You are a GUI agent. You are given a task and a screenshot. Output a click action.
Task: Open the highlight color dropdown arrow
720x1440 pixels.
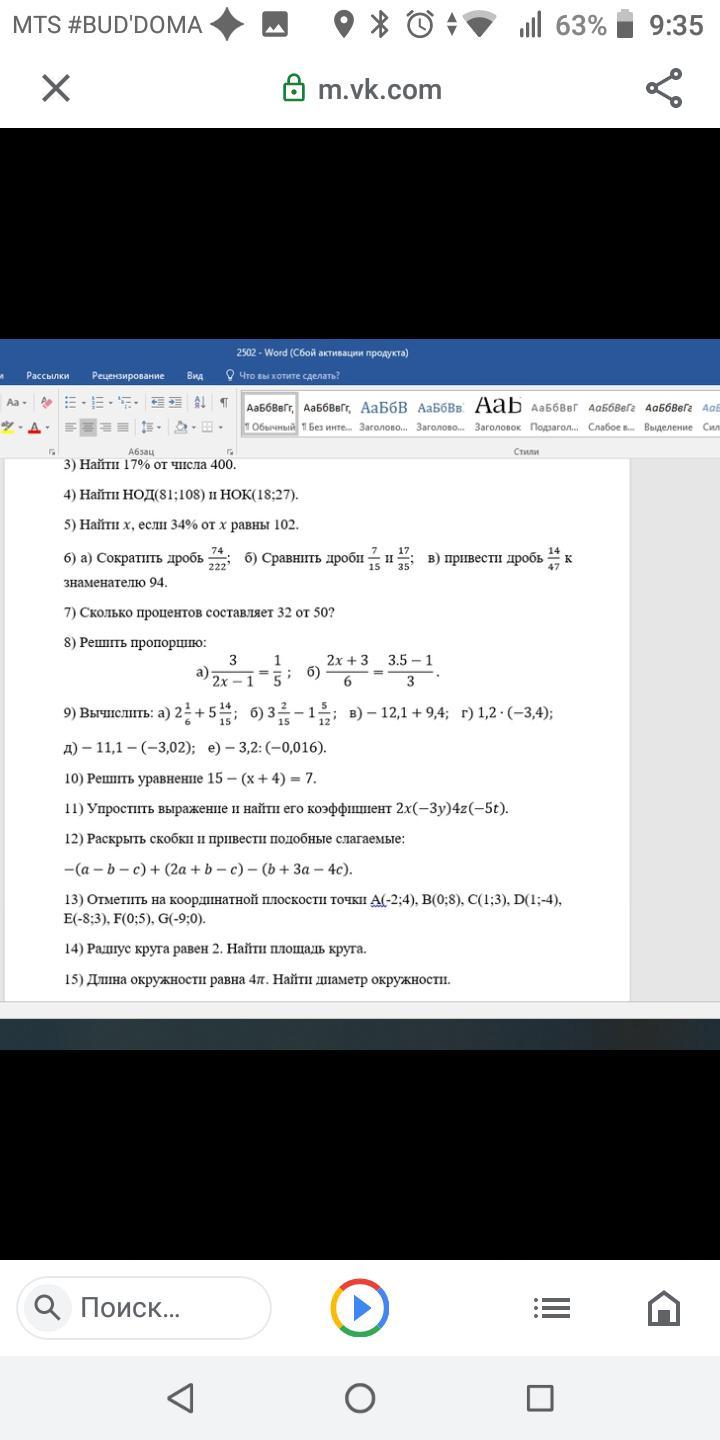(x=20, y=428)
